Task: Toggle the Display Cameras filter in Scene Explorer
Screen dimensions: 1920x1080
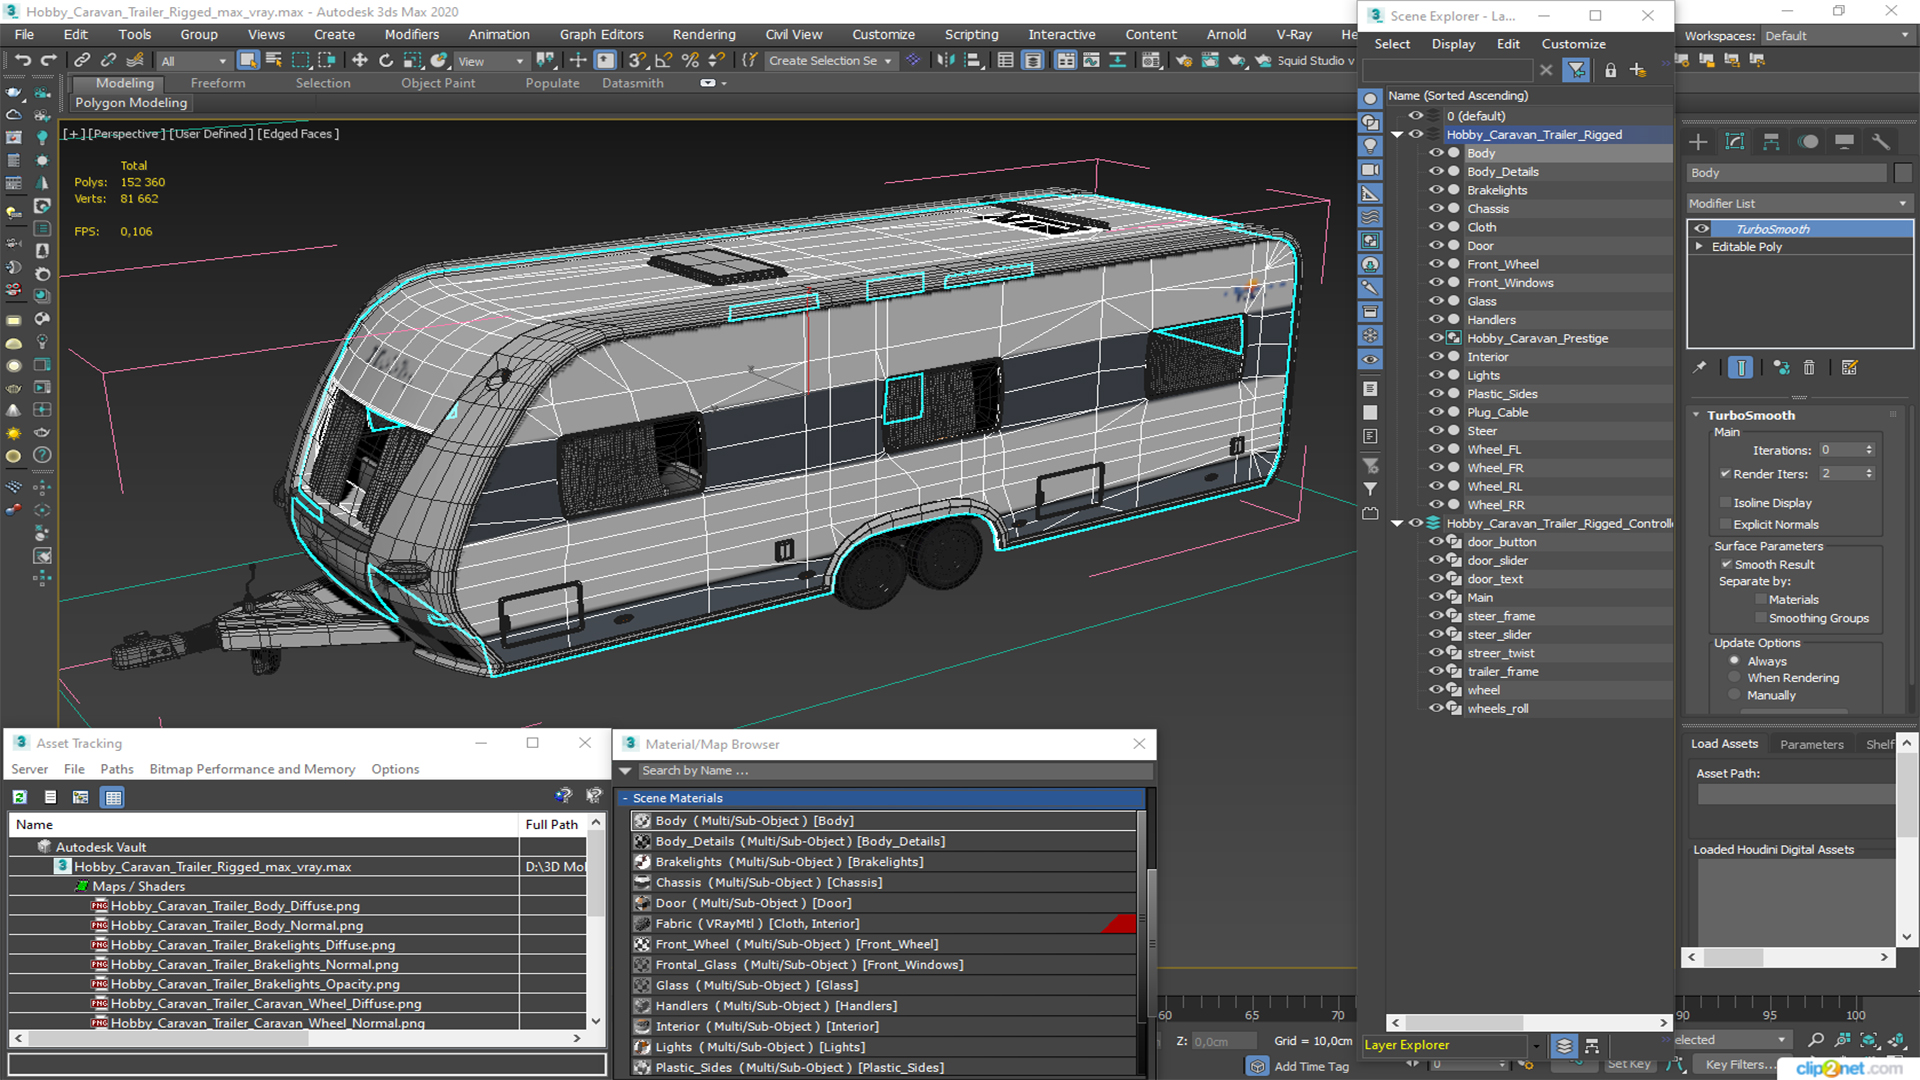Action: [x=1370, y=170]
